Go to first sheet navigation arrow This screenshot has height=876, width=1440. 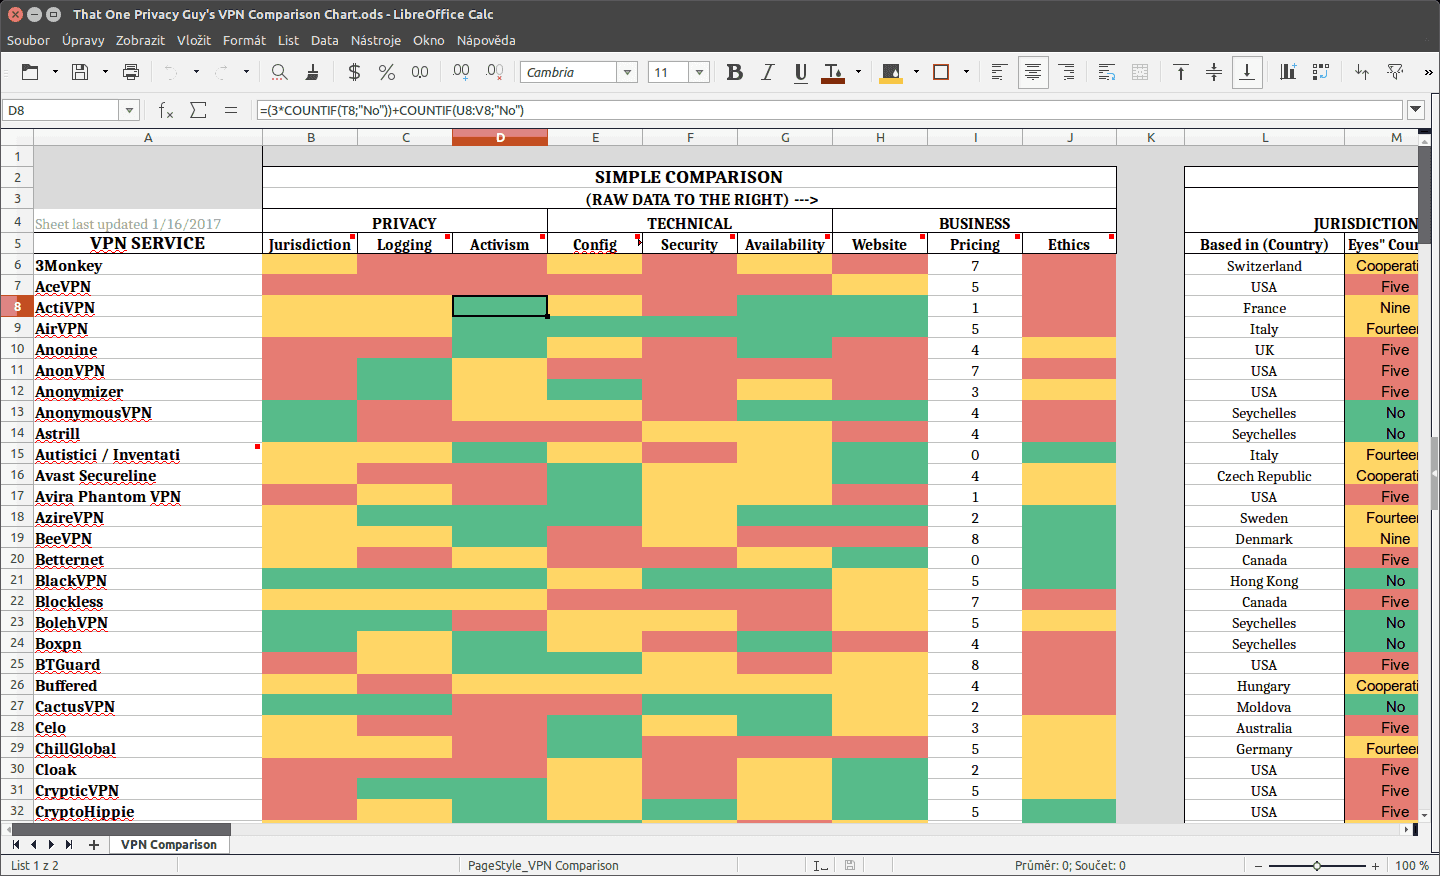(x=16, y=845)
